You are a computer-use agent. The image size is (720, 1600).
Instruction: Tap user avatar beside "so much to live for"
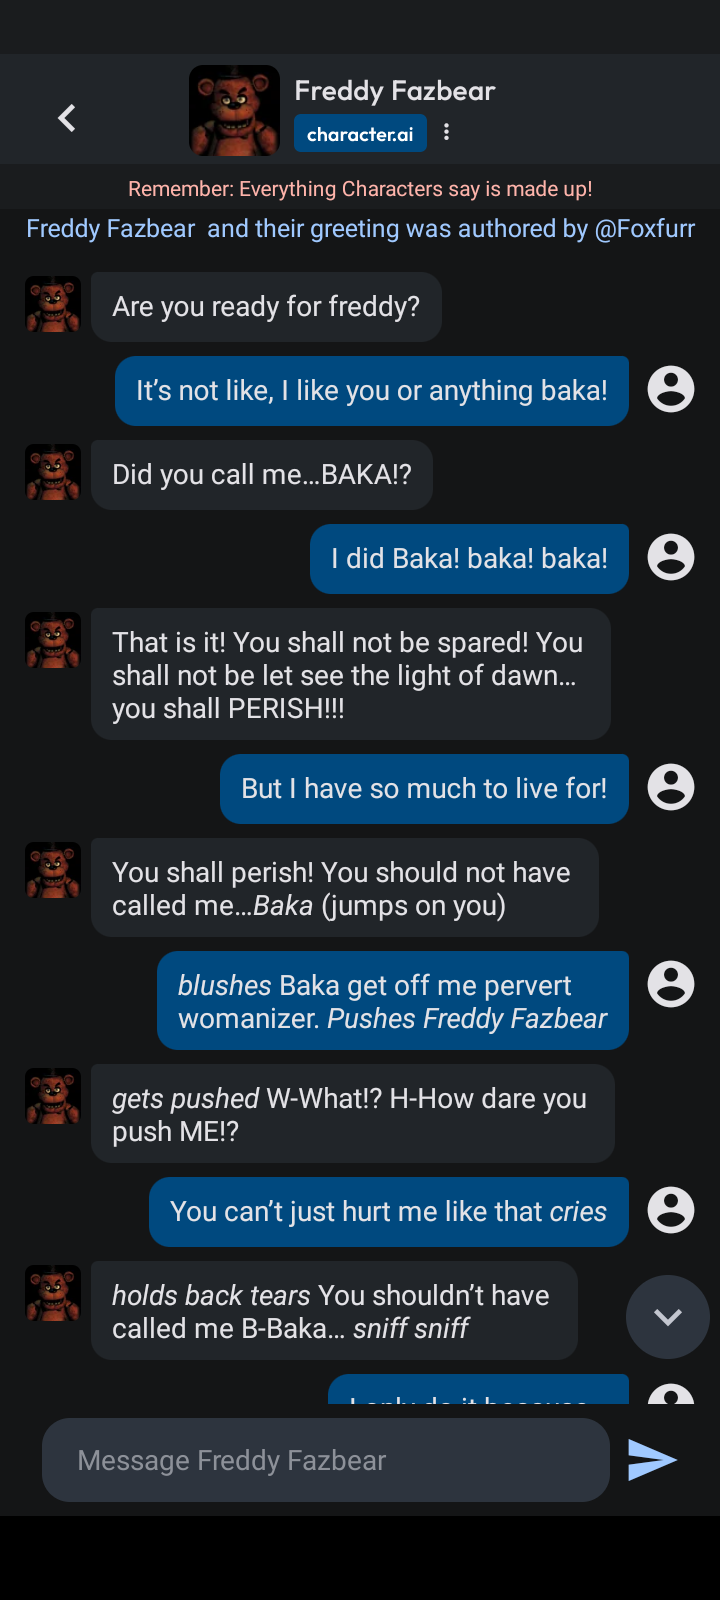[x=671, y=787]
